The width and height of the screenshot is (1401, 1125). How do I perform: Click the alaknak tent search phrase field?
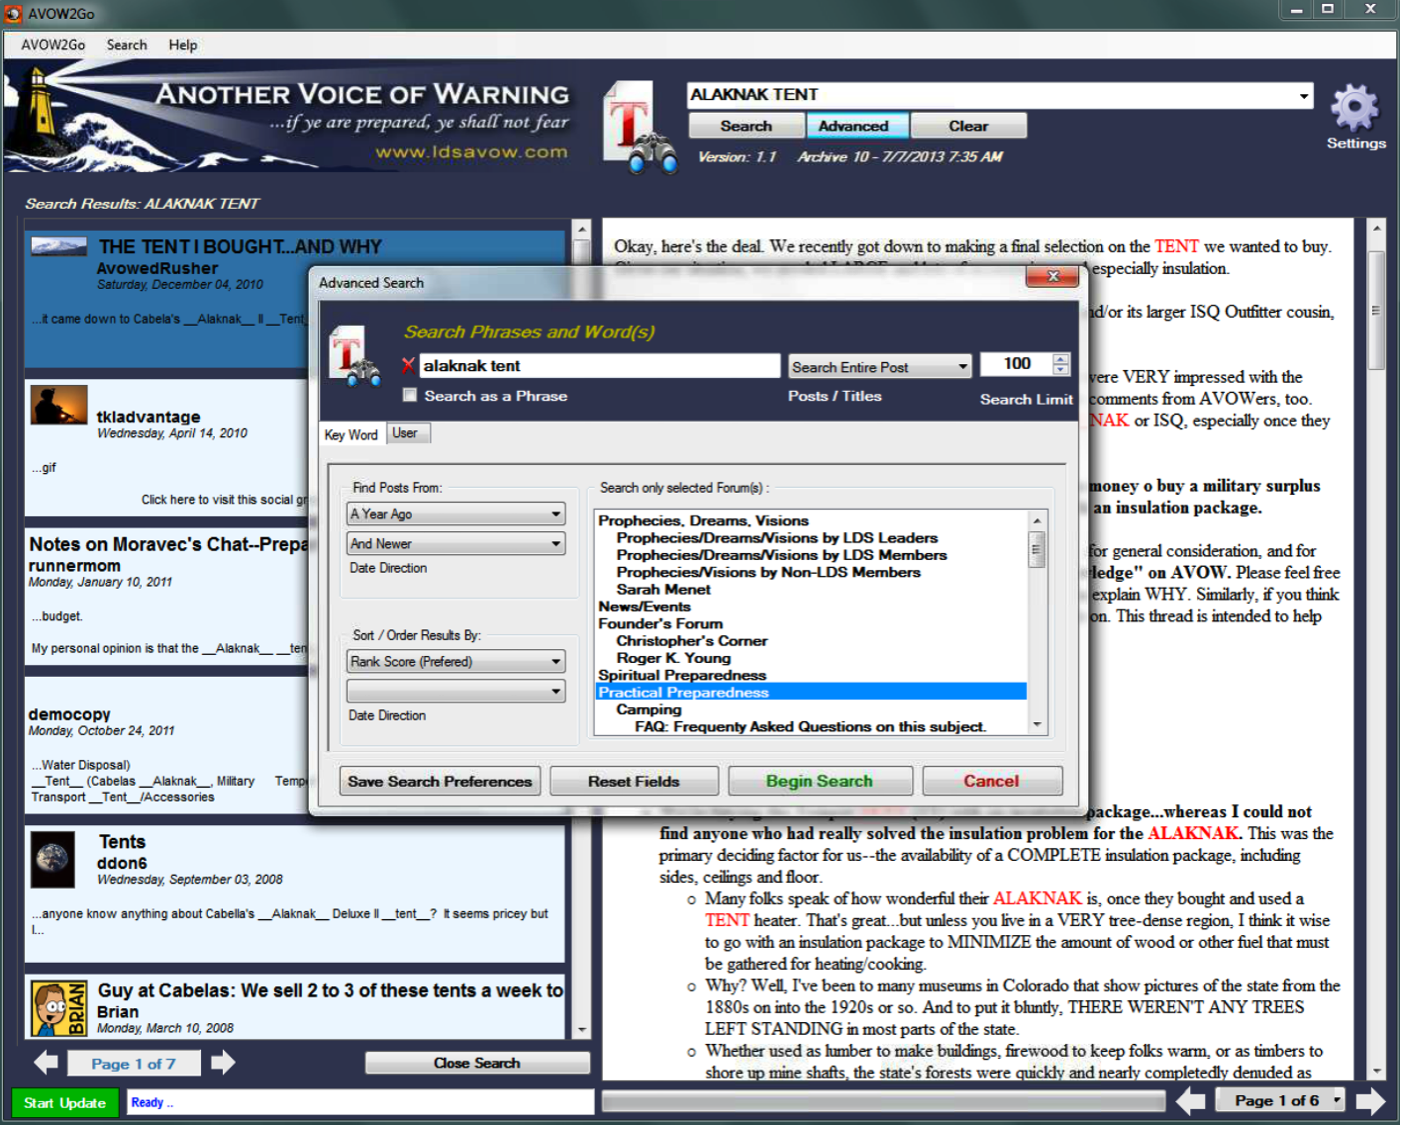pos(598,366)
